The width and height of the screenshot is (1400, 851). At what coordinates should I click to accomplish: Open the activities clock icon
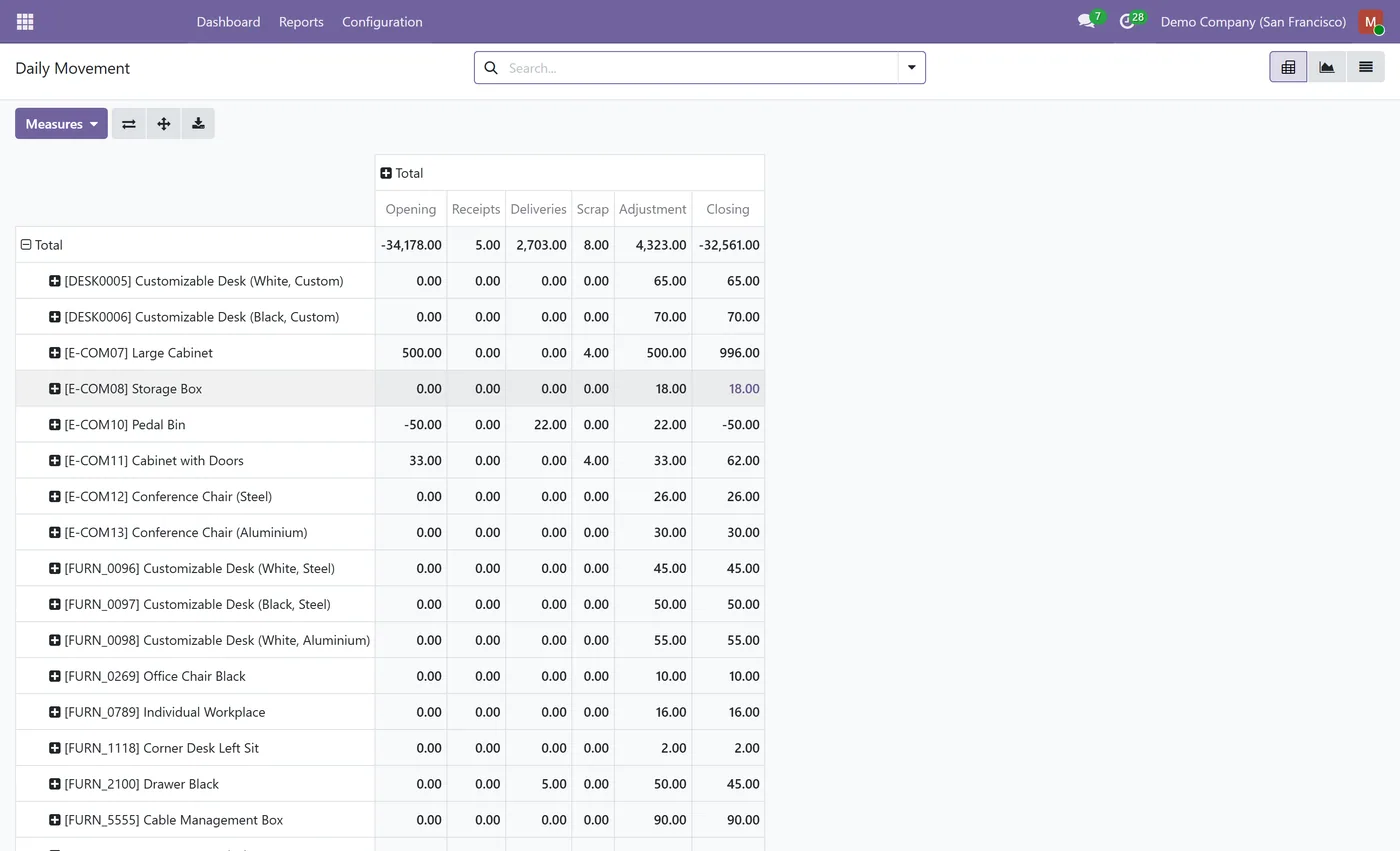click(x=1128, y=21)
